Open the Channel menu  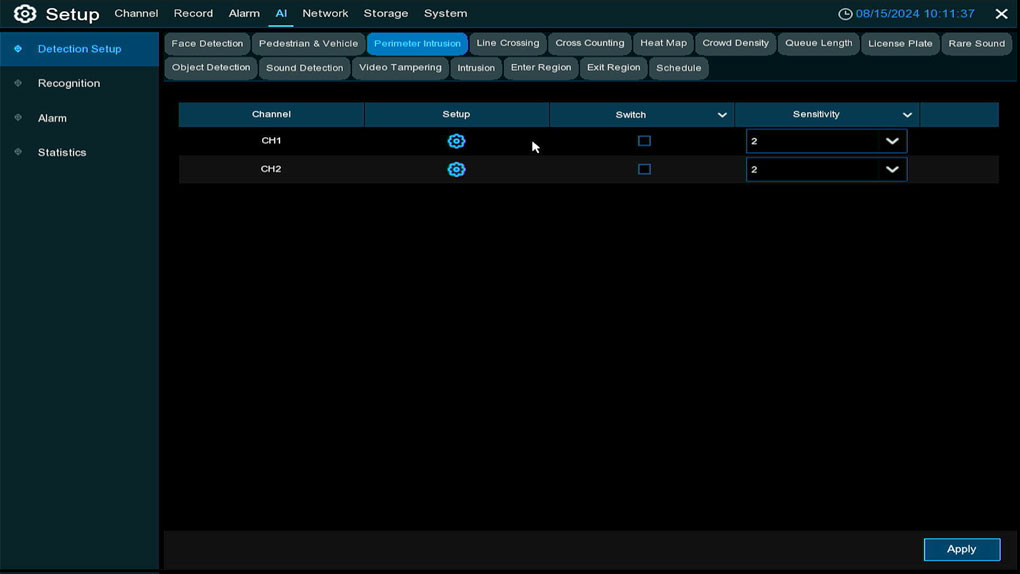click(x=136, y=14)
